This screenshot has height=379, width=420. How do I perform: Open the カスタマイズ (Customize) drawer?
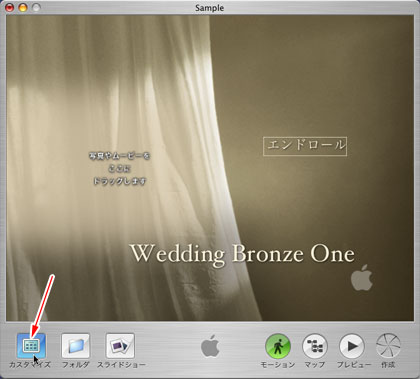tap(31, 346)
